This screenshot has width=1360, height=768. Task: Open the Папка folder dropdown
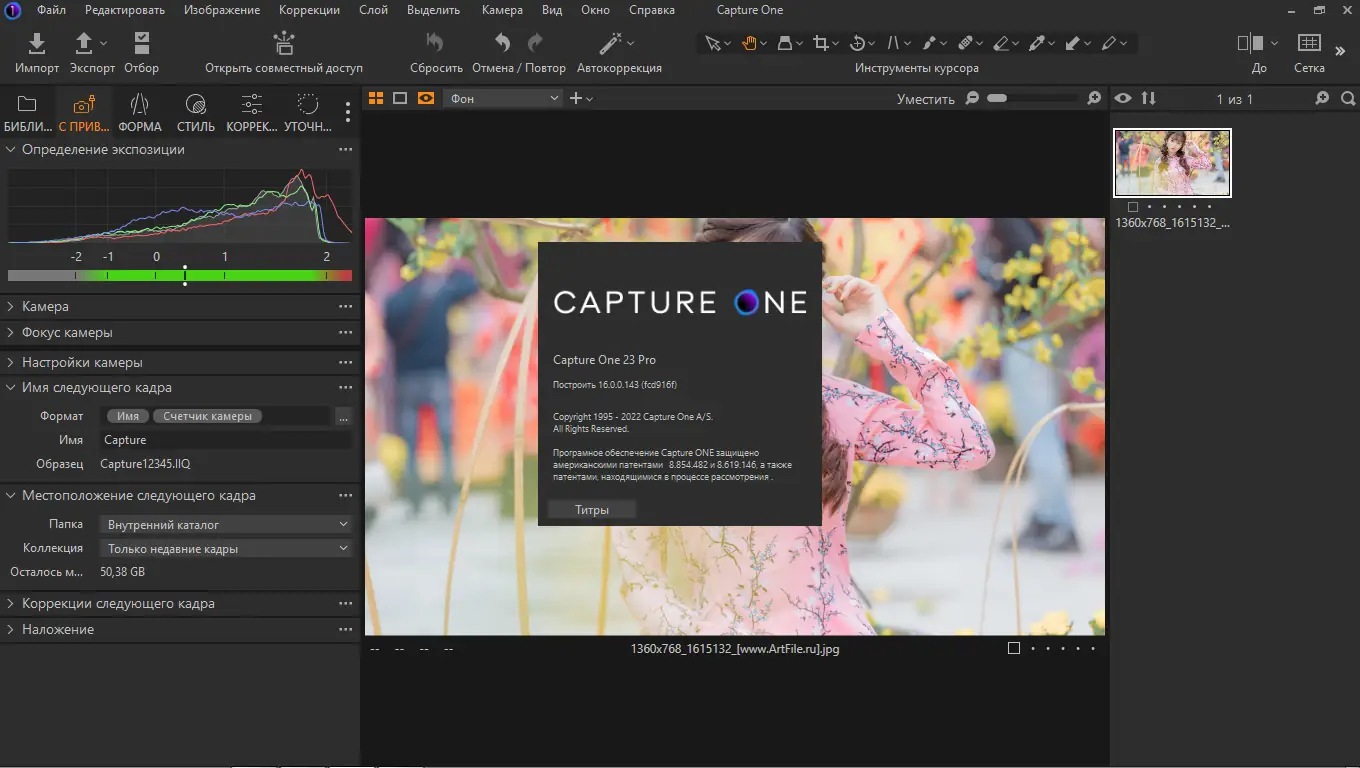click(x=226, y=524)
